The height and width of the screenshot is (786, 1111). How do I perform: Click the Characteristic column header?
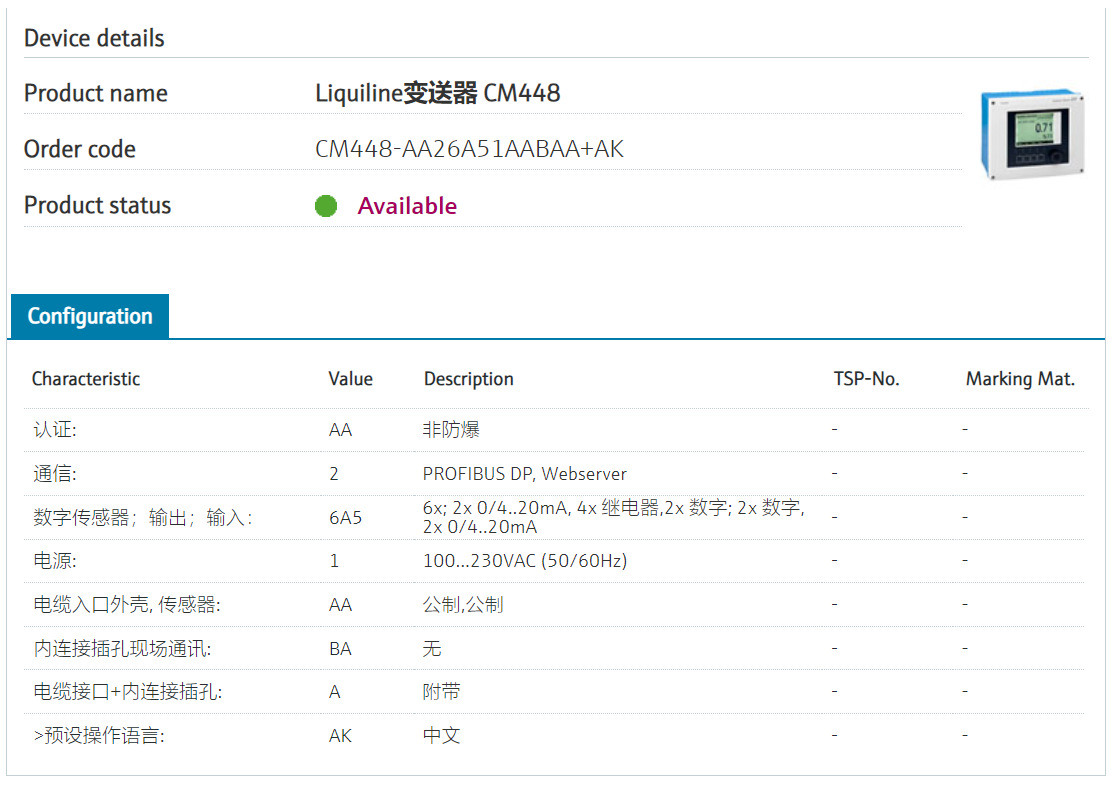[86, 379]
